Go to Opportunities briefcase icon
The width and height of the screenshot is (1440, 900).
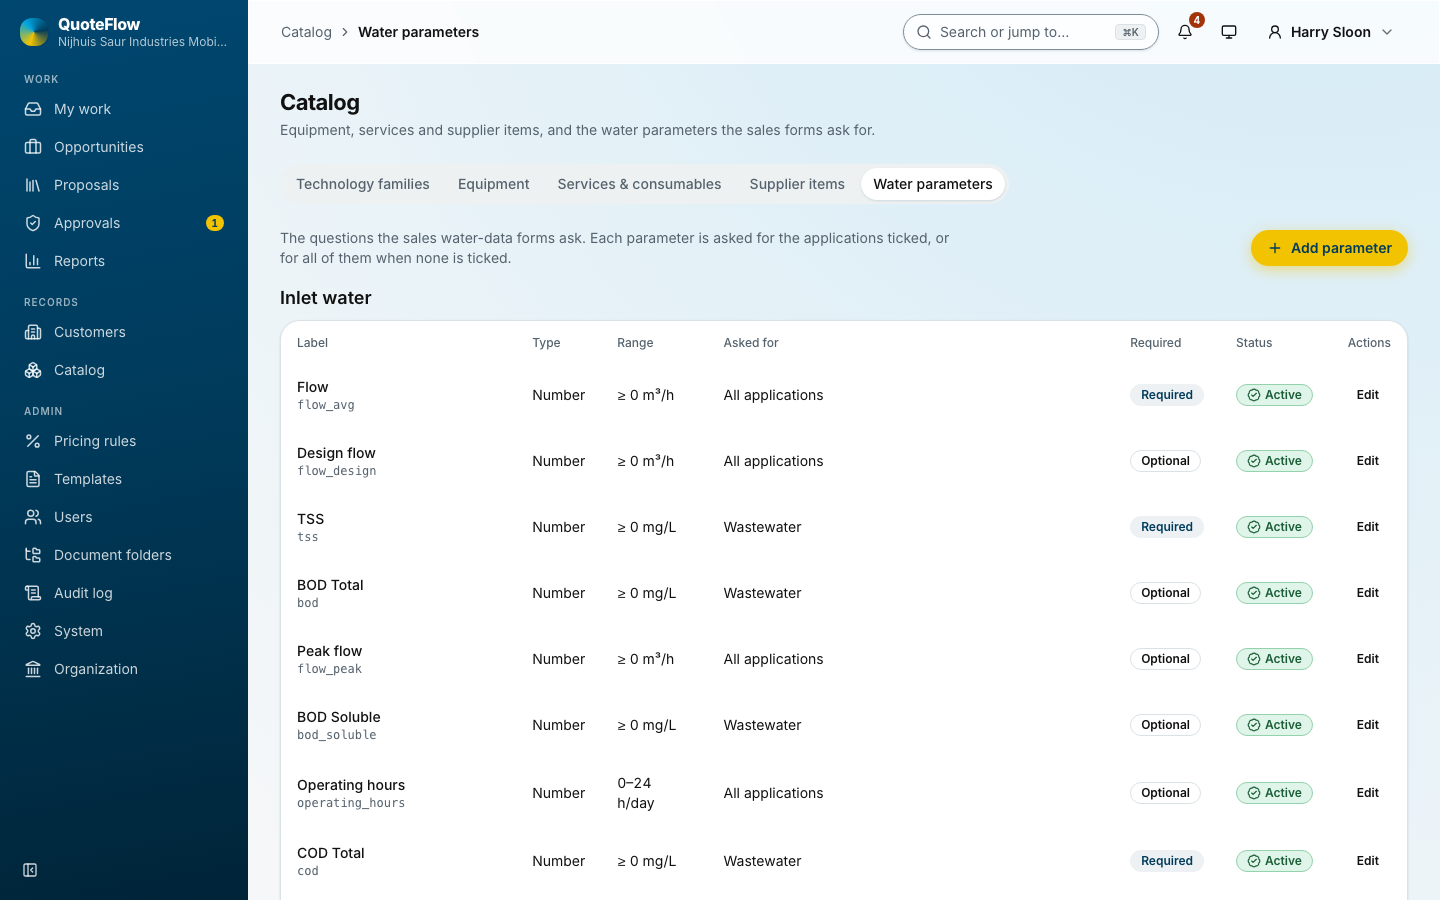pos(33,147)
